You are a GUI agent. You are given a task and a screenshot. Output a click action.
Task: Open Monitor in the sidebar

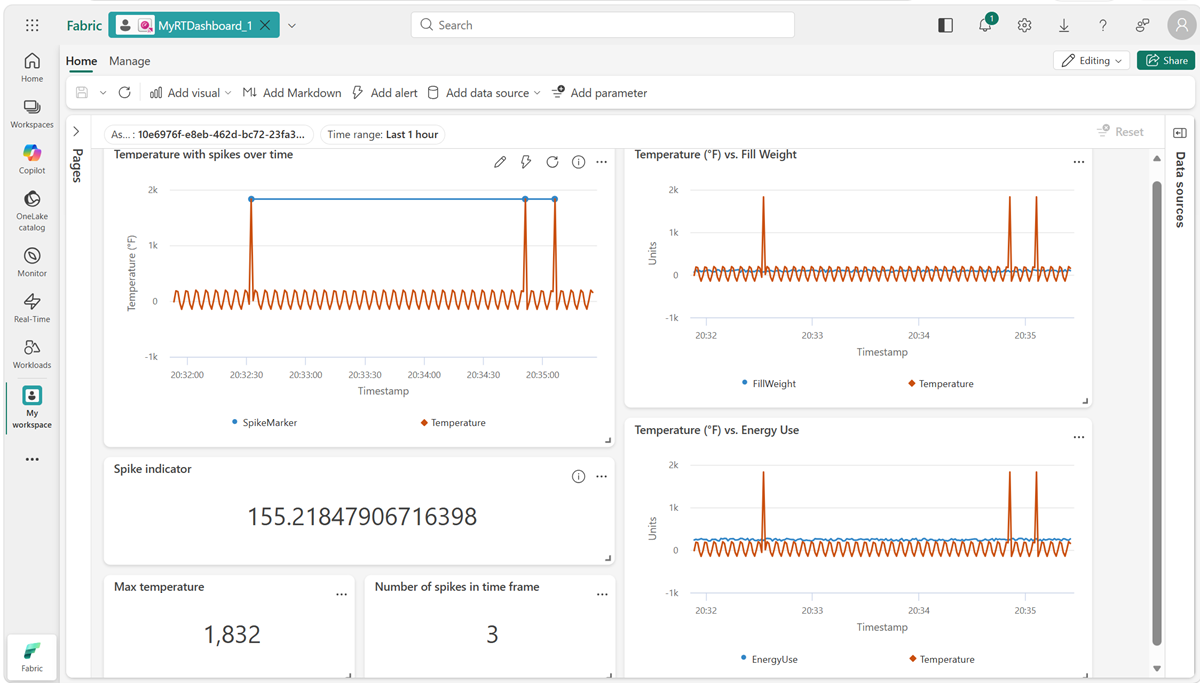[32, 262]
